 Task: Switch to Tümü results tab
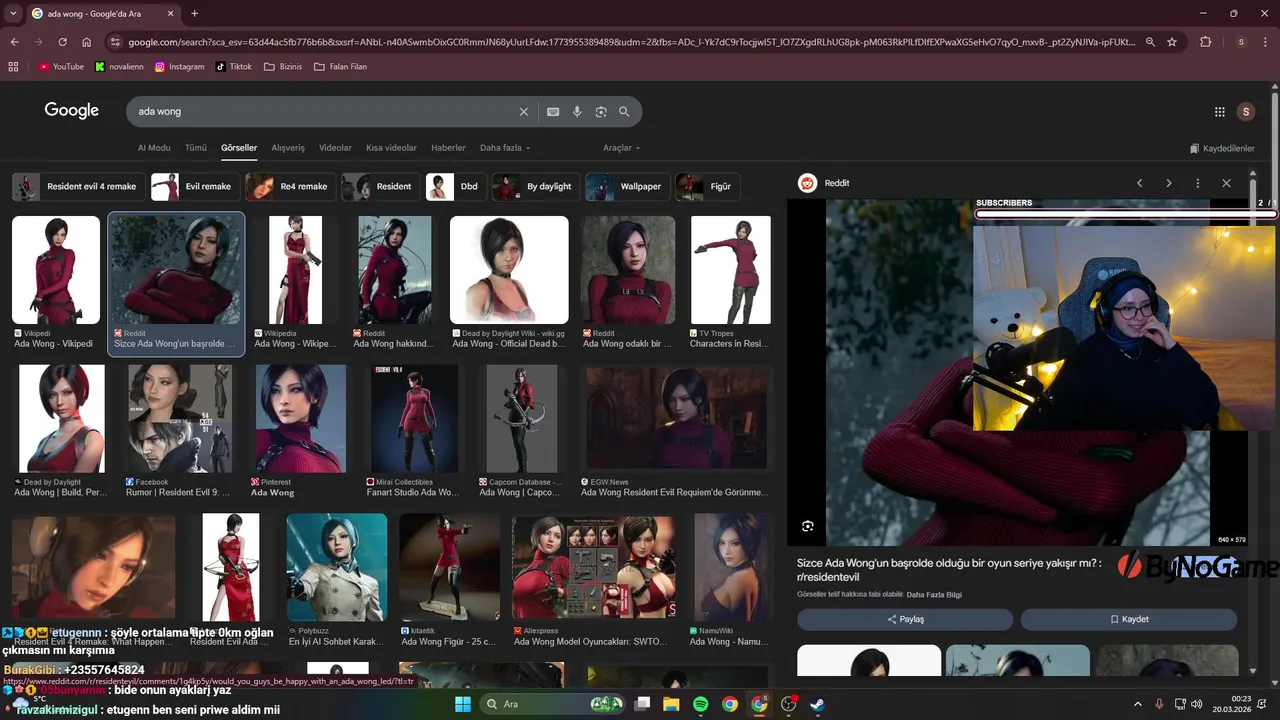click(x=196, y=148)
